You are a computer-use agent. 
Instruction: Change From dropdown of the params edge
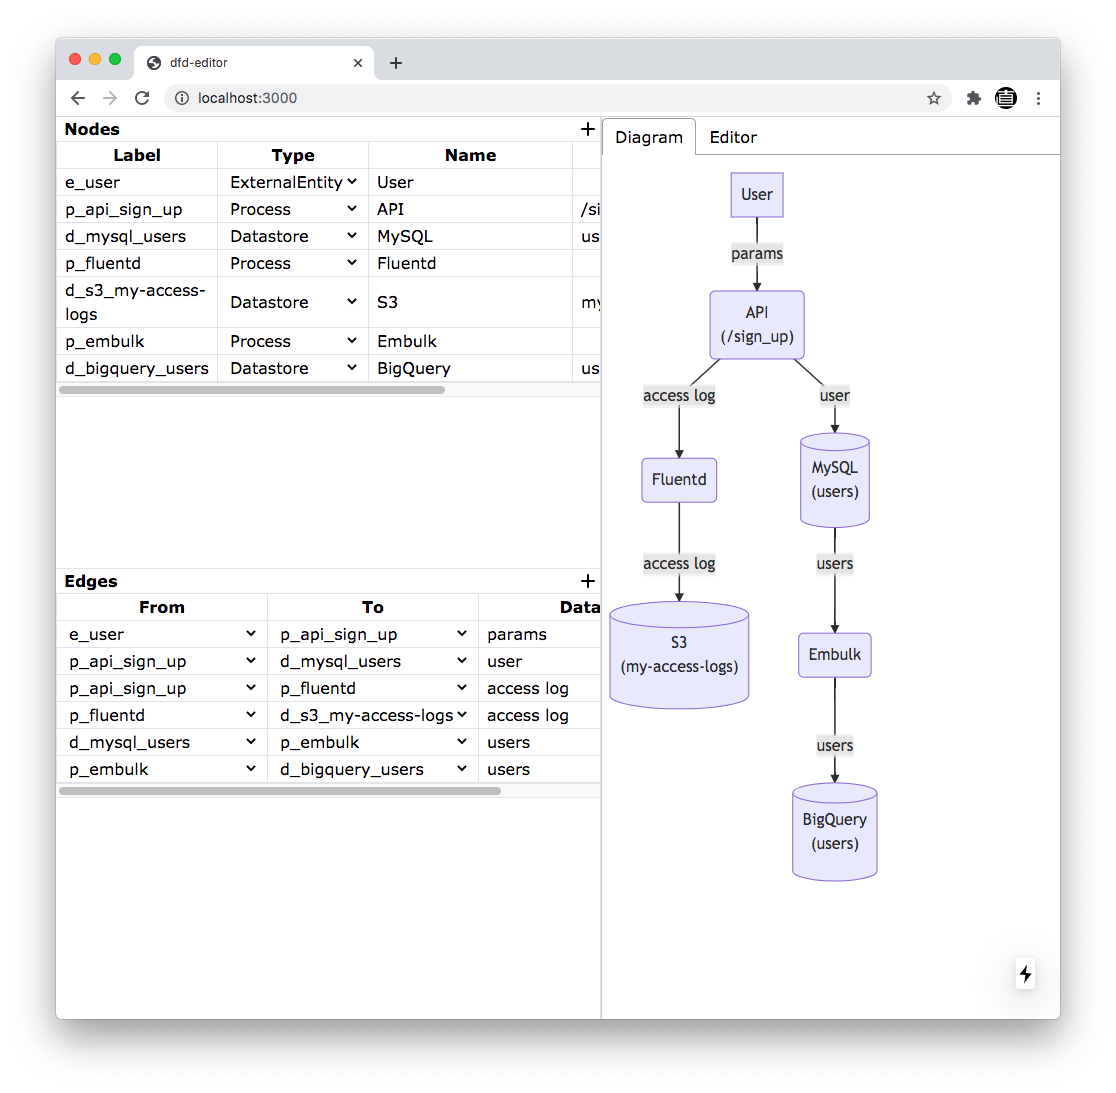pyautogui.click(x=162, y=634)
